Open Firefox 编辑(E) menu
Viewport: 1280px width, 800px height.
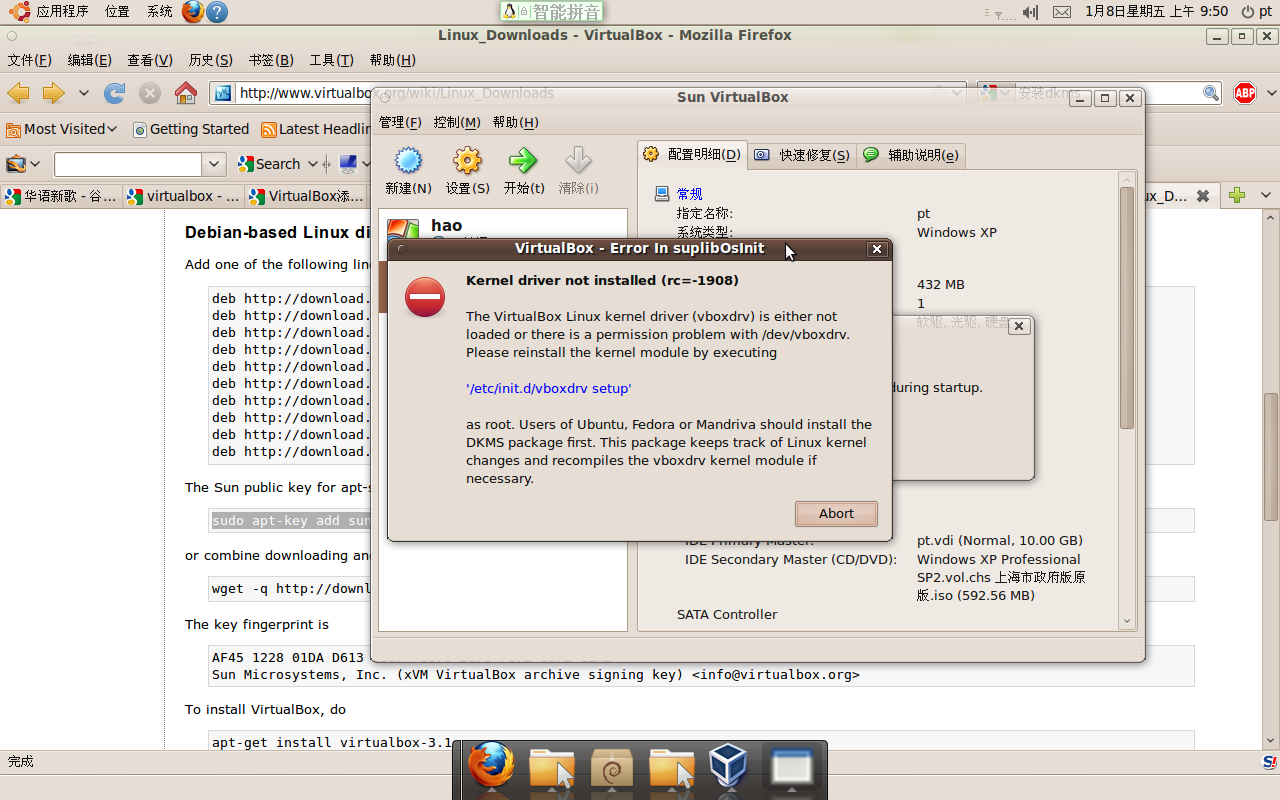(x=89, y=60)
